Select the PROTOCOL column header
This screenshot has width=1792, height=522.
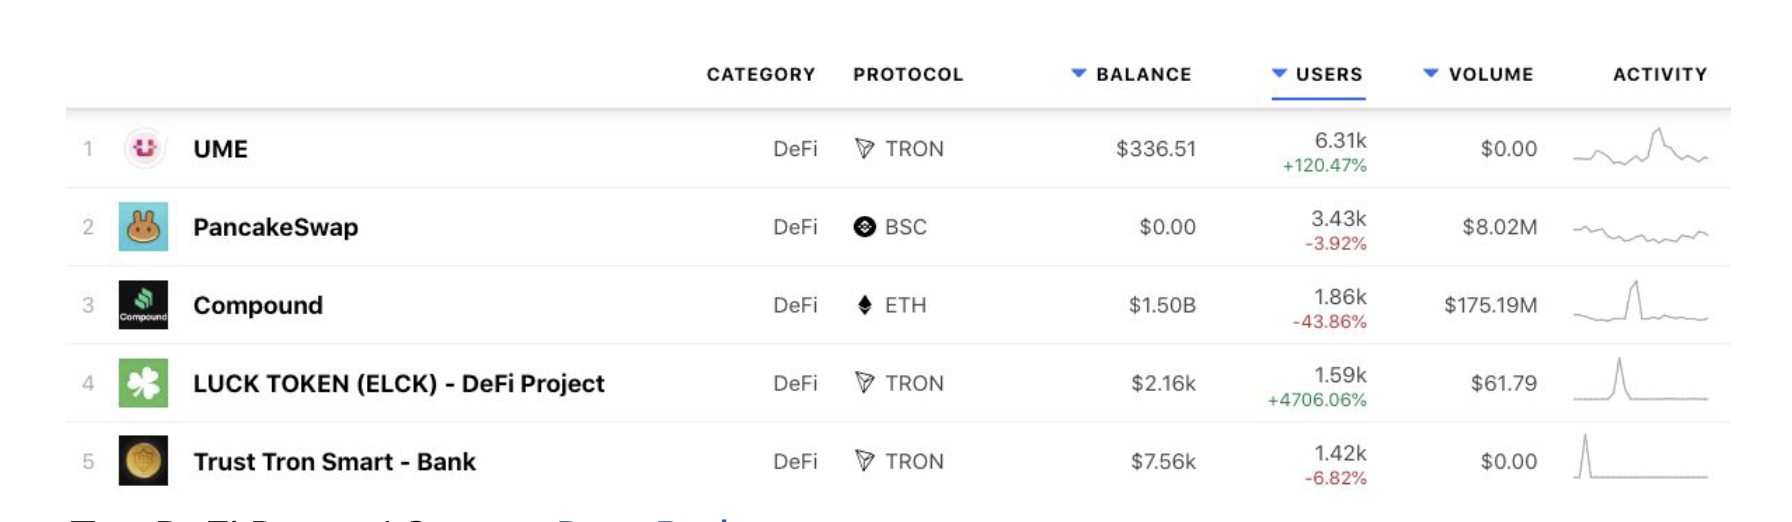click(x=908, y=74)
